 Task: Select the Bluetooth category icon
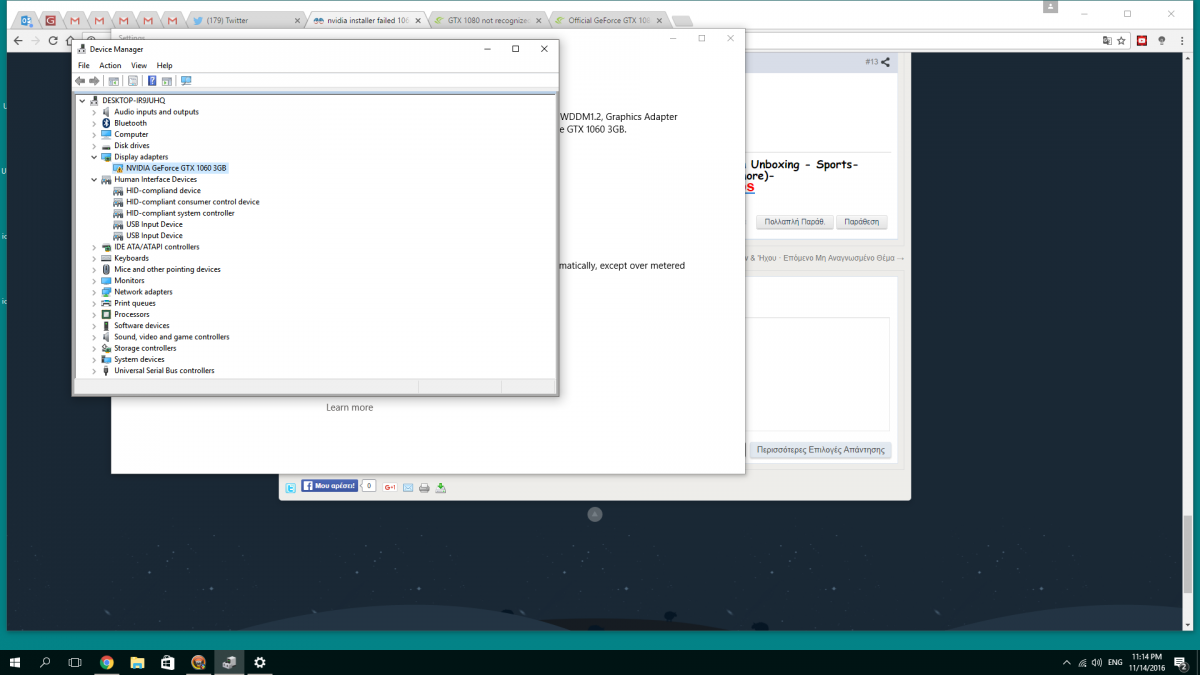click(x=107, y=123)
